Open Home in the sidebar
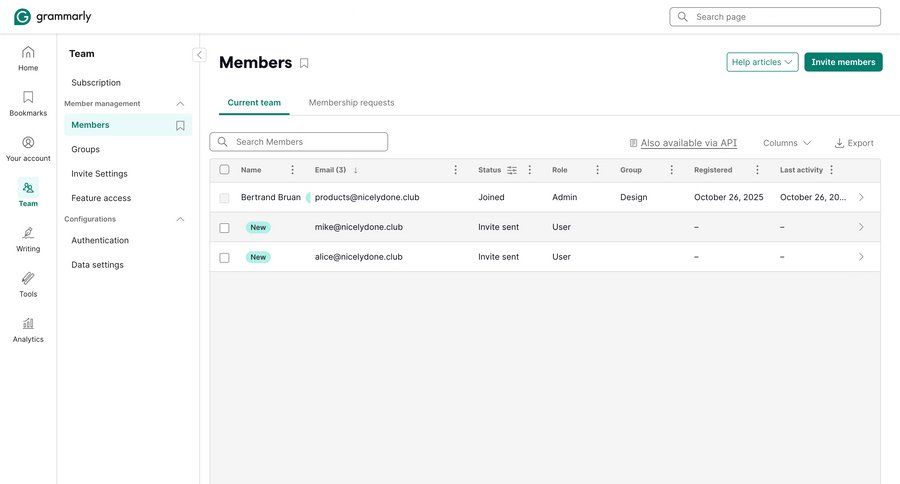 pos(28,59)
